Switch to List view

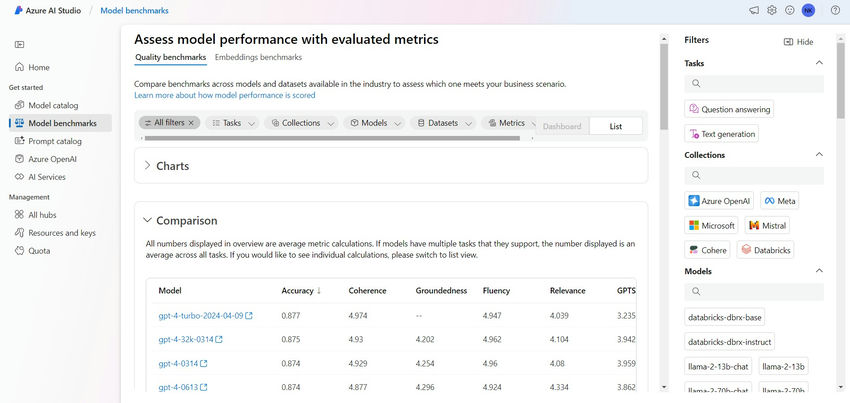616,126
